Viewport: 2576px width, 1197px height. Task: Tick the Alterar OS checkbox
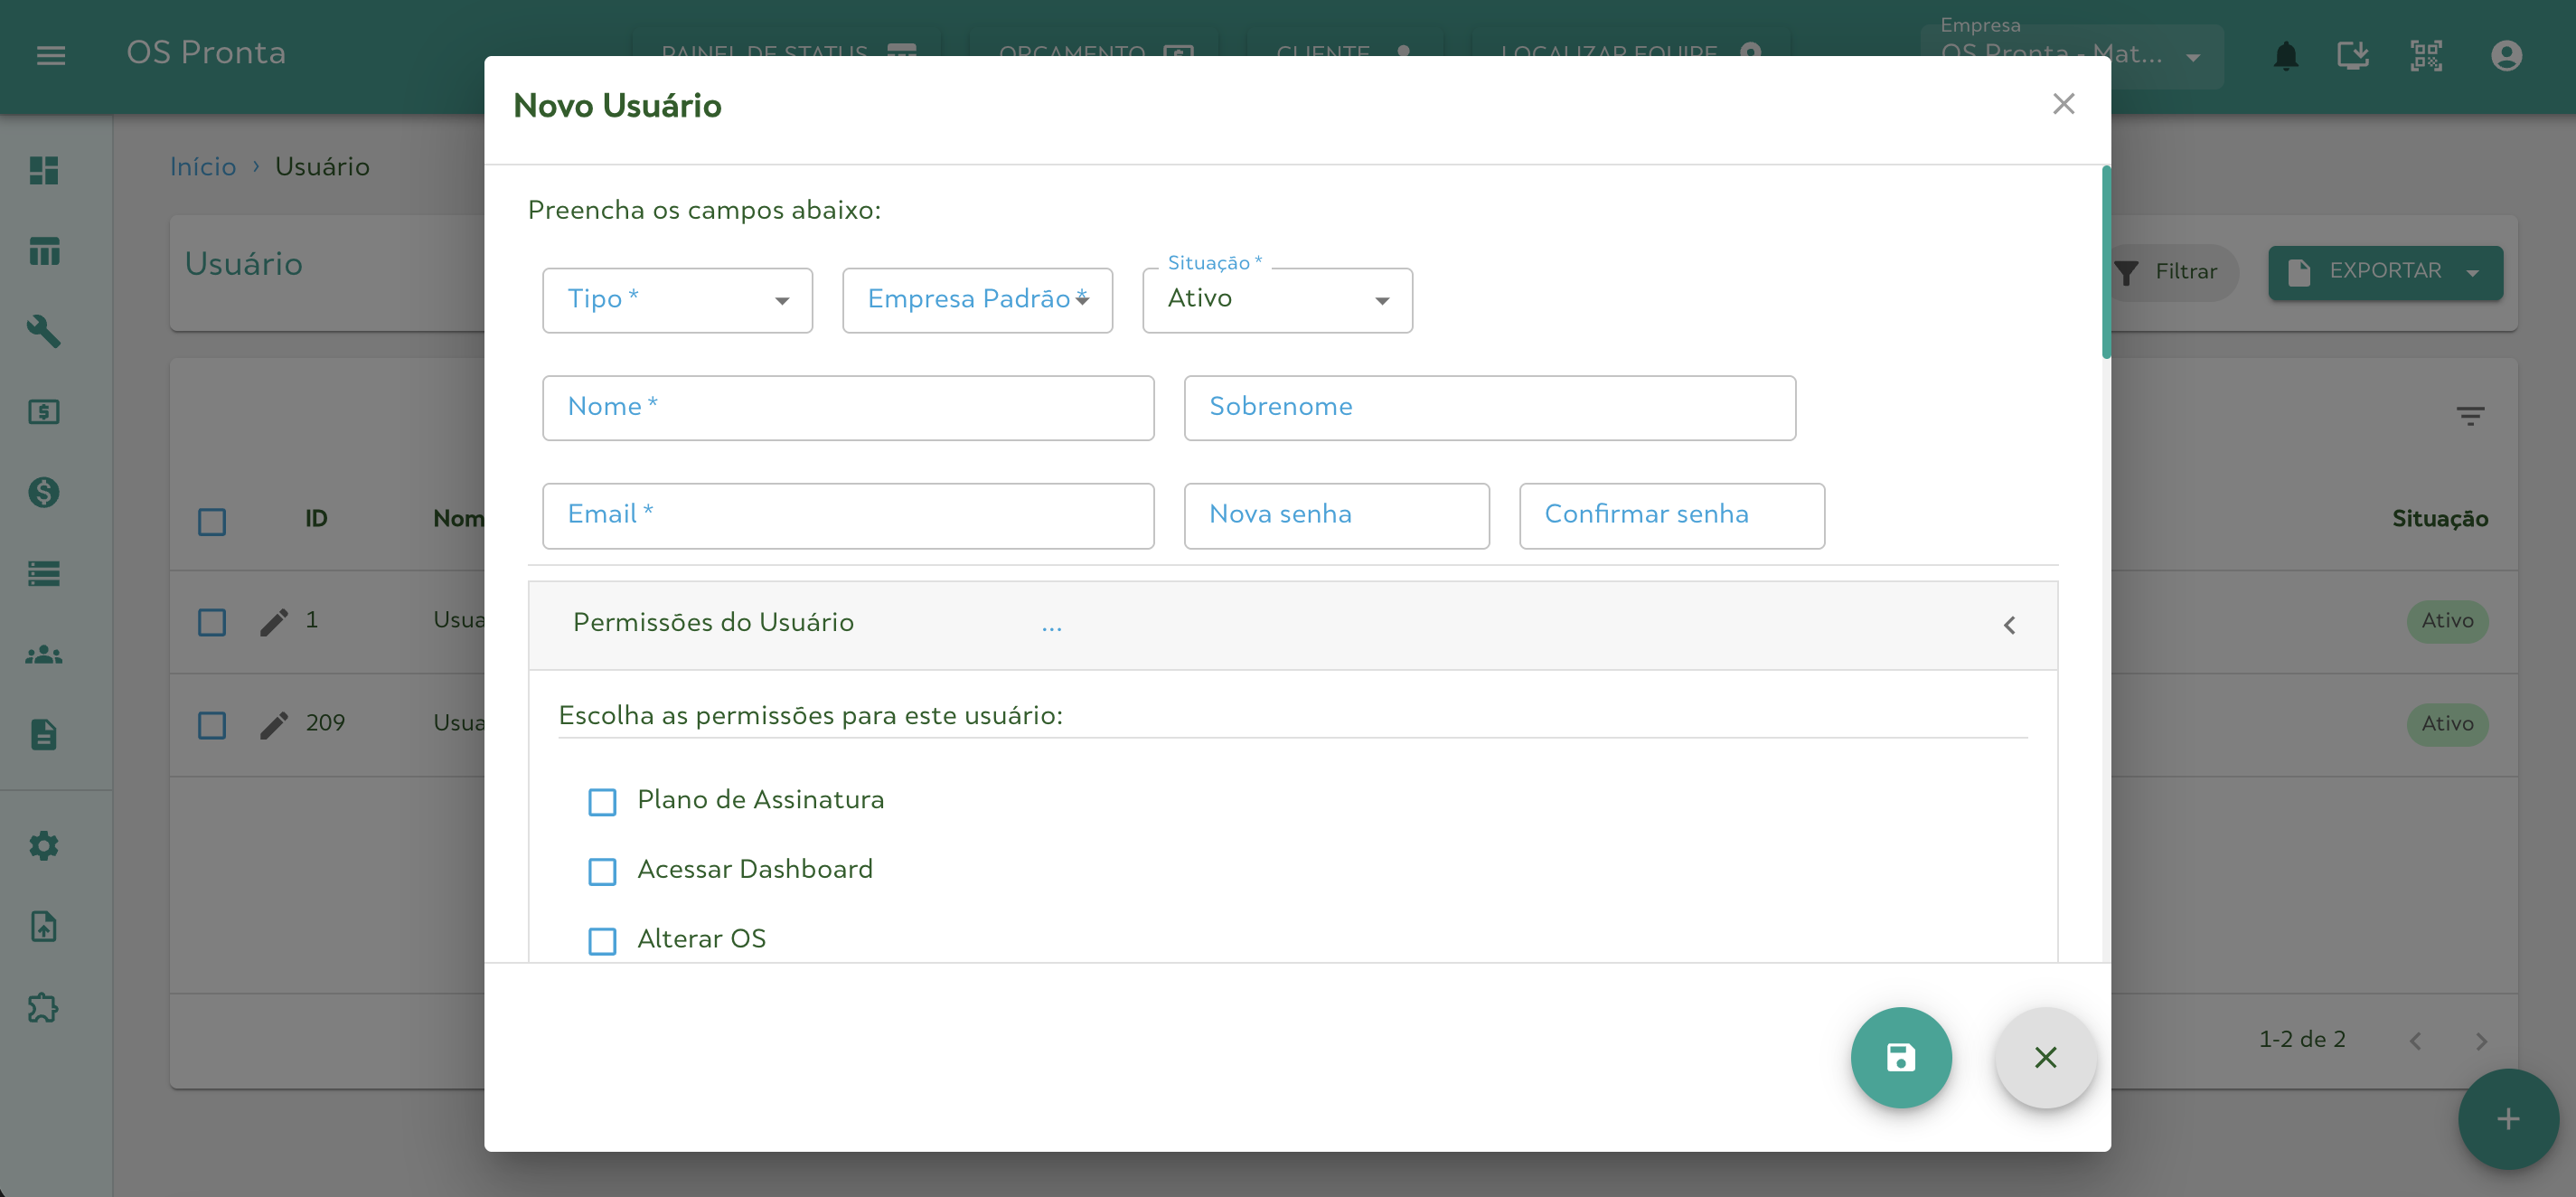602,941
